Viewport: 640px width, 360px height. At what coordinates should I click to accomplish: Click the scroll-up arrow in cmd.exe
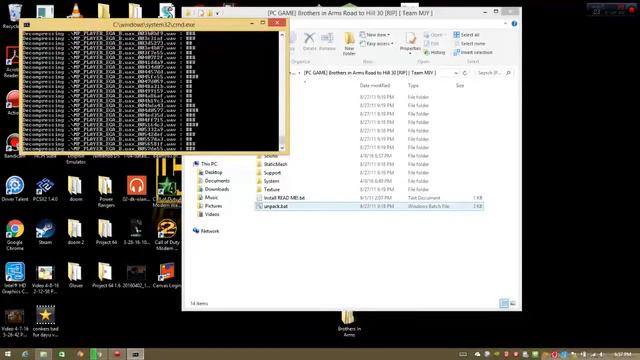[282, 35]
